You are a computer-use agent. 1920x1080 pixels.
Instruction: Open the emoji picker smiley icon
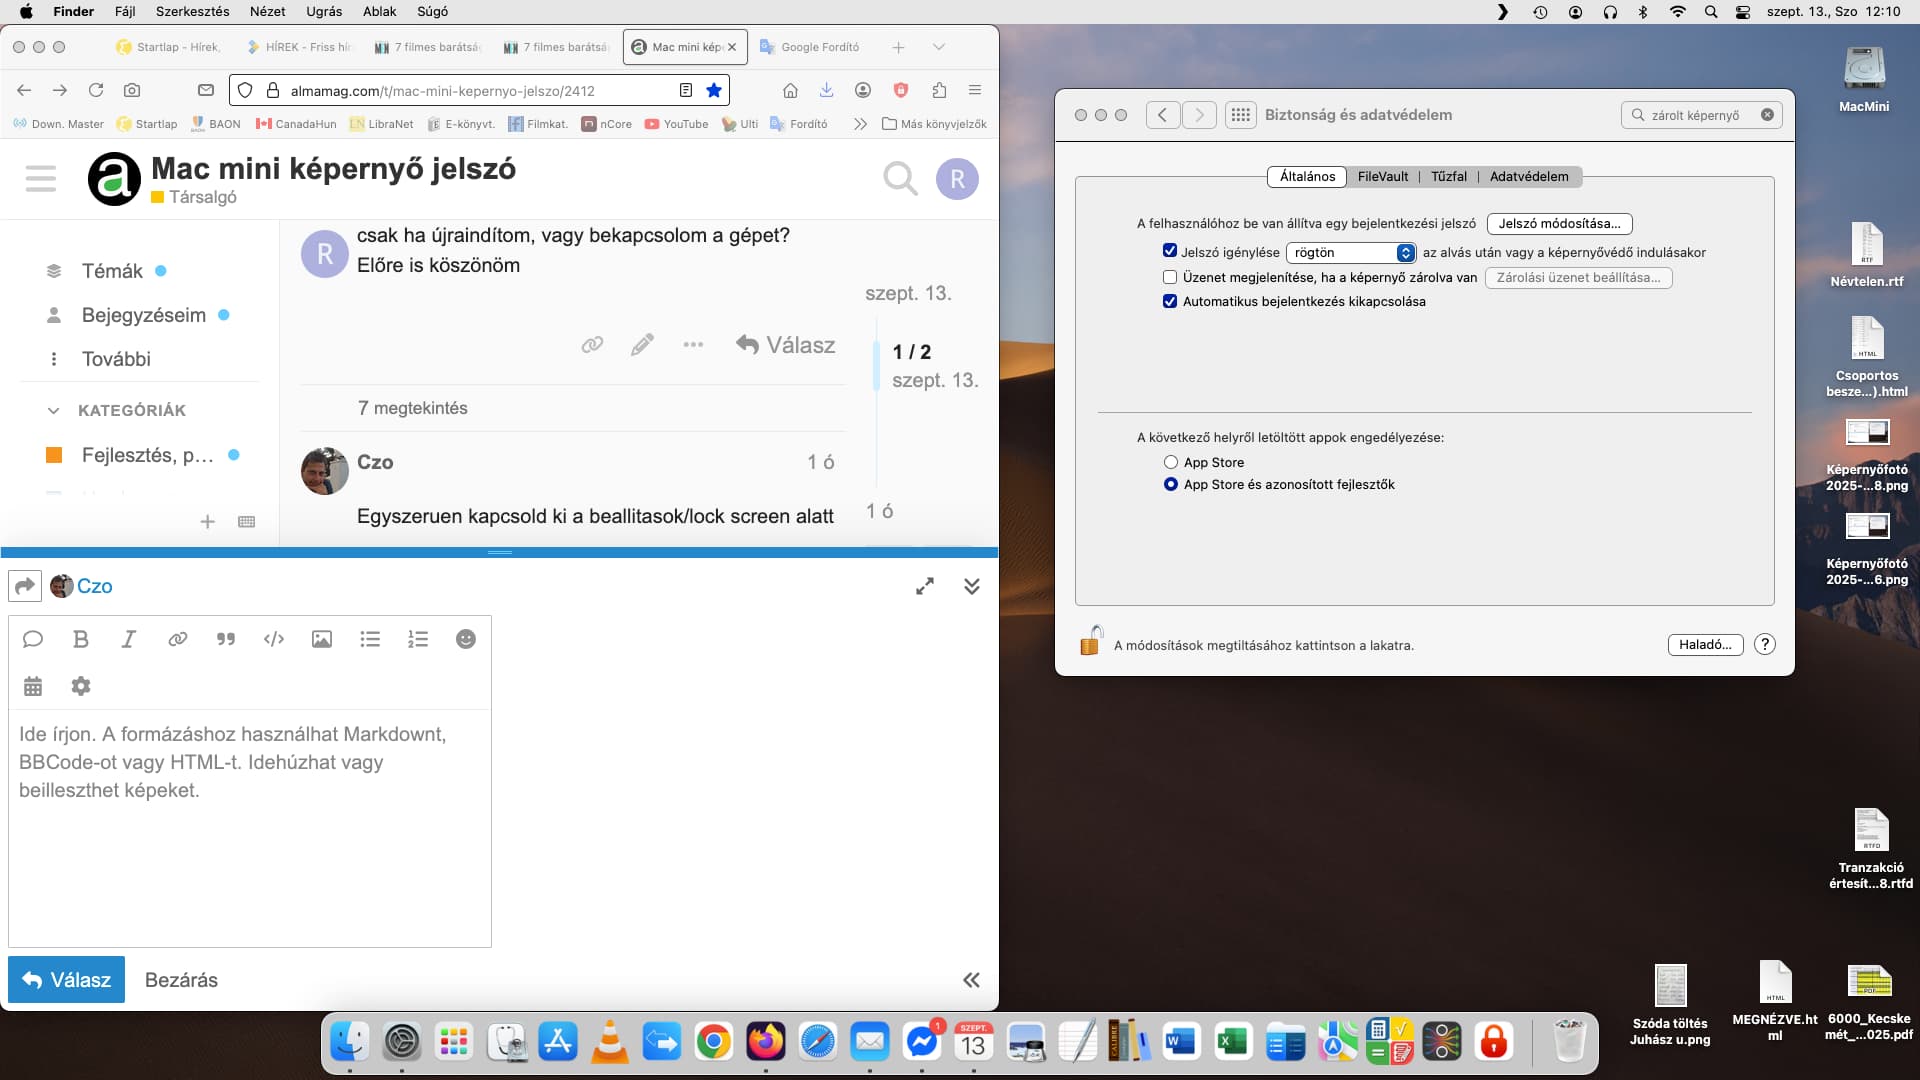tap(466, 639)
